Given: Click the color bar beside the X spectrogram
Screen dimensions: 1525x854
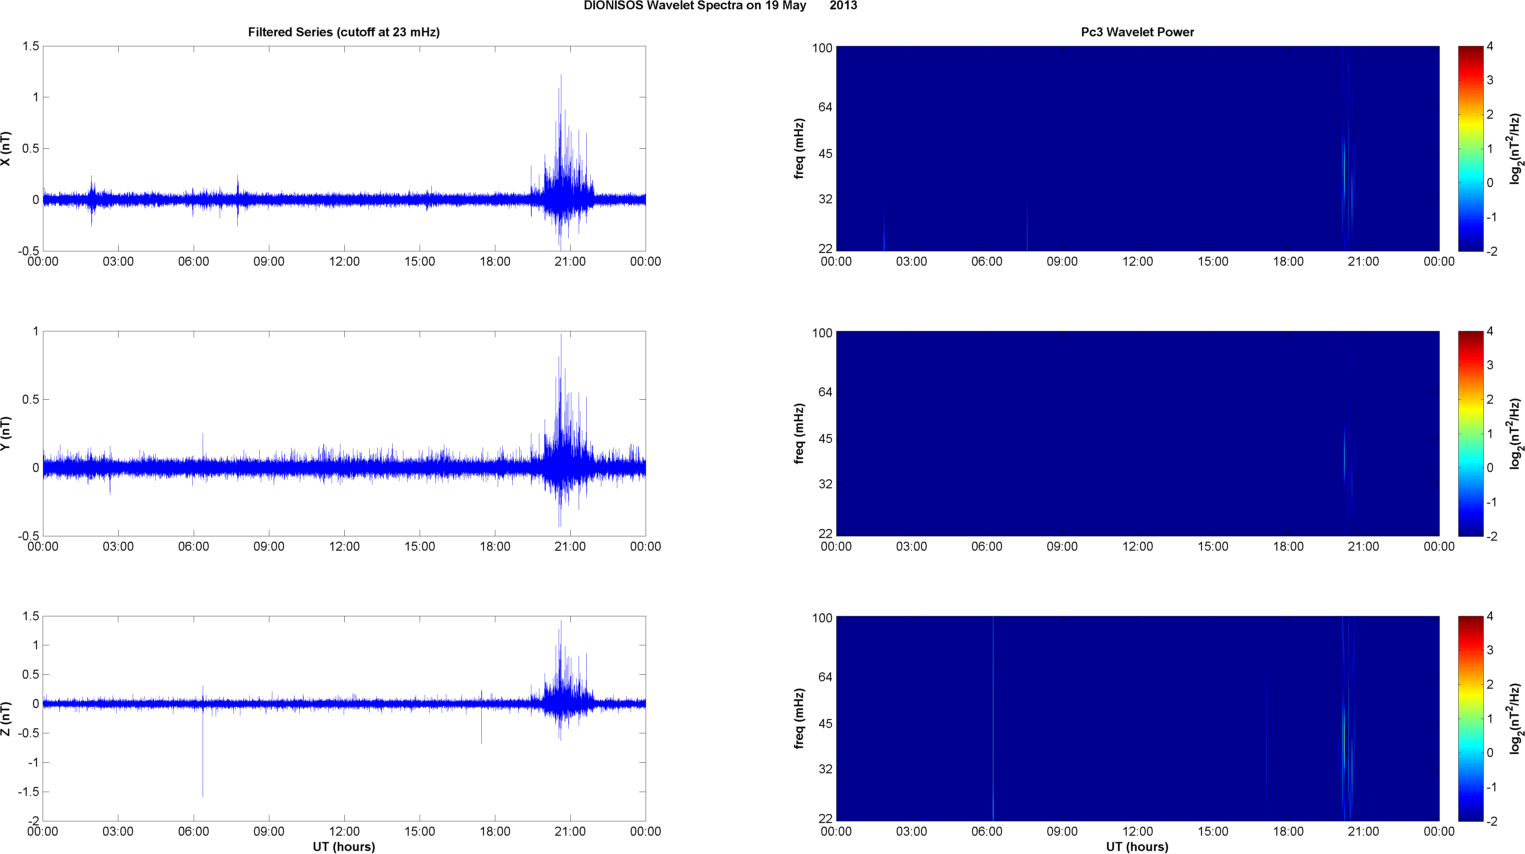Looking at the screenshot, I should pyautogui.click(x=1470, y=148).
